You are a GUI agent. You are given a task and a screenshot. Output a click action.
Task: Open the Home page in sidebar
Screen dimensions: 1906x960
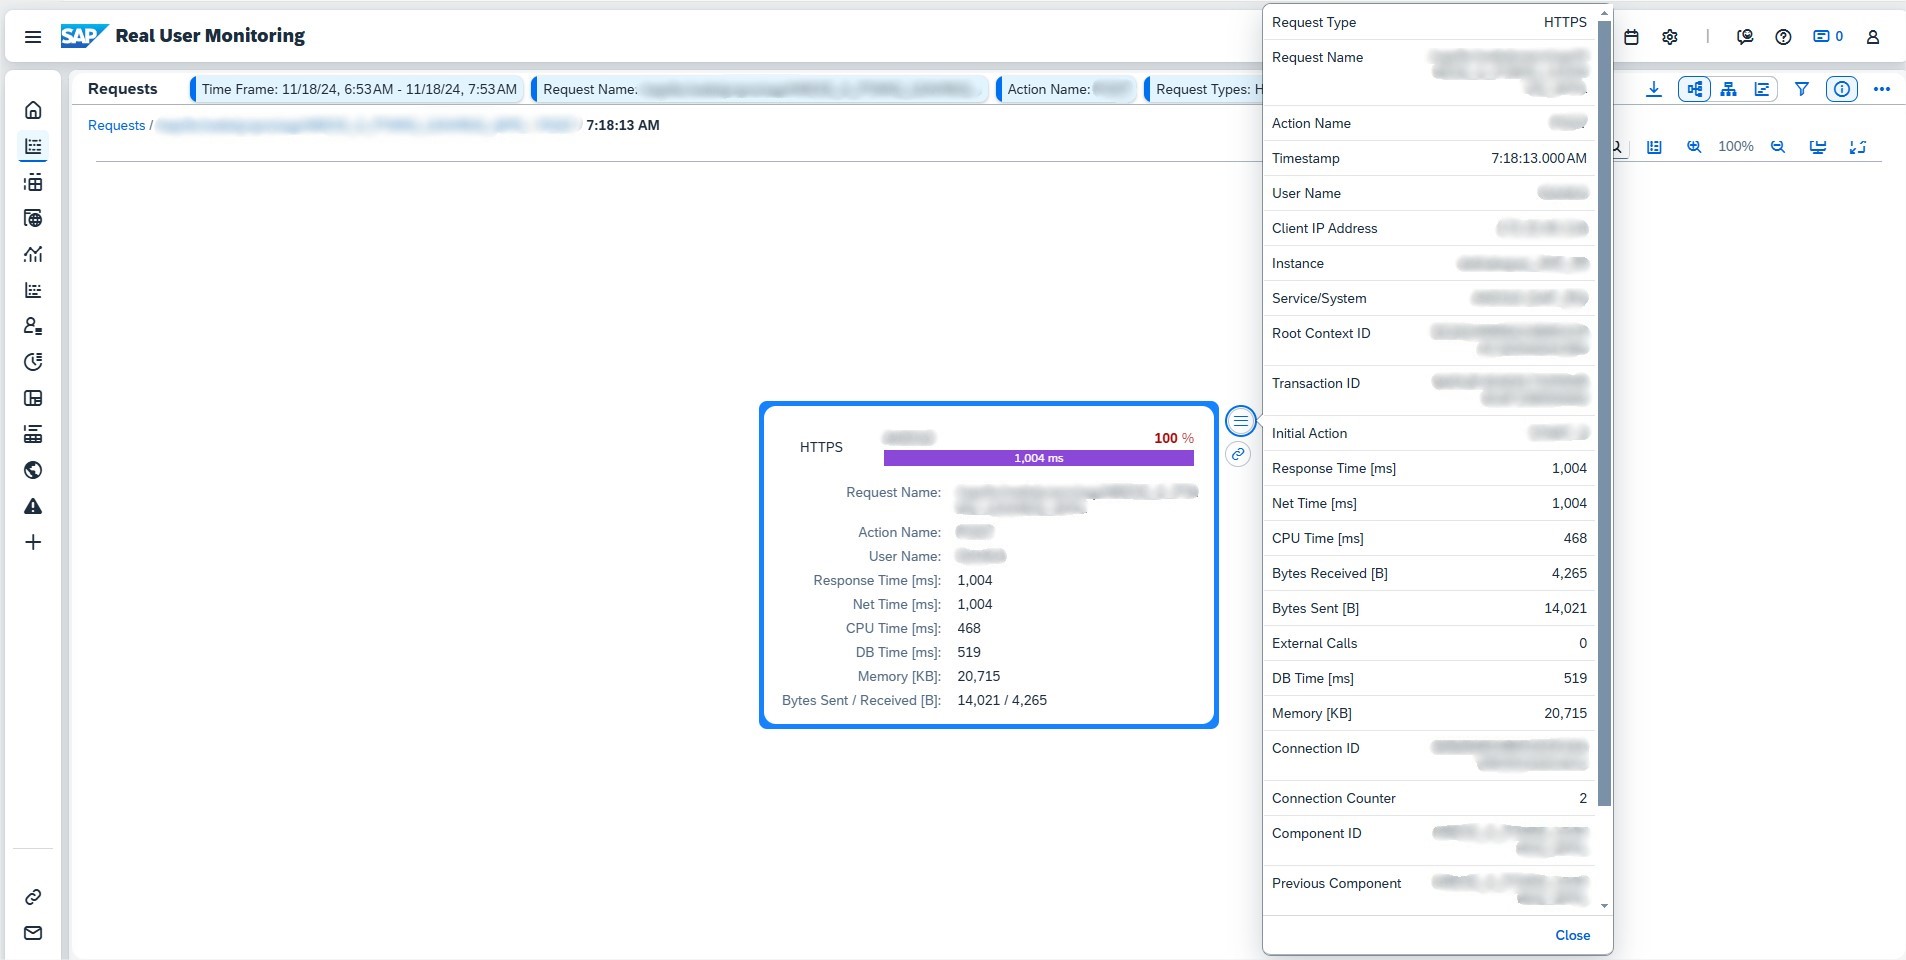tap(33, 110)
